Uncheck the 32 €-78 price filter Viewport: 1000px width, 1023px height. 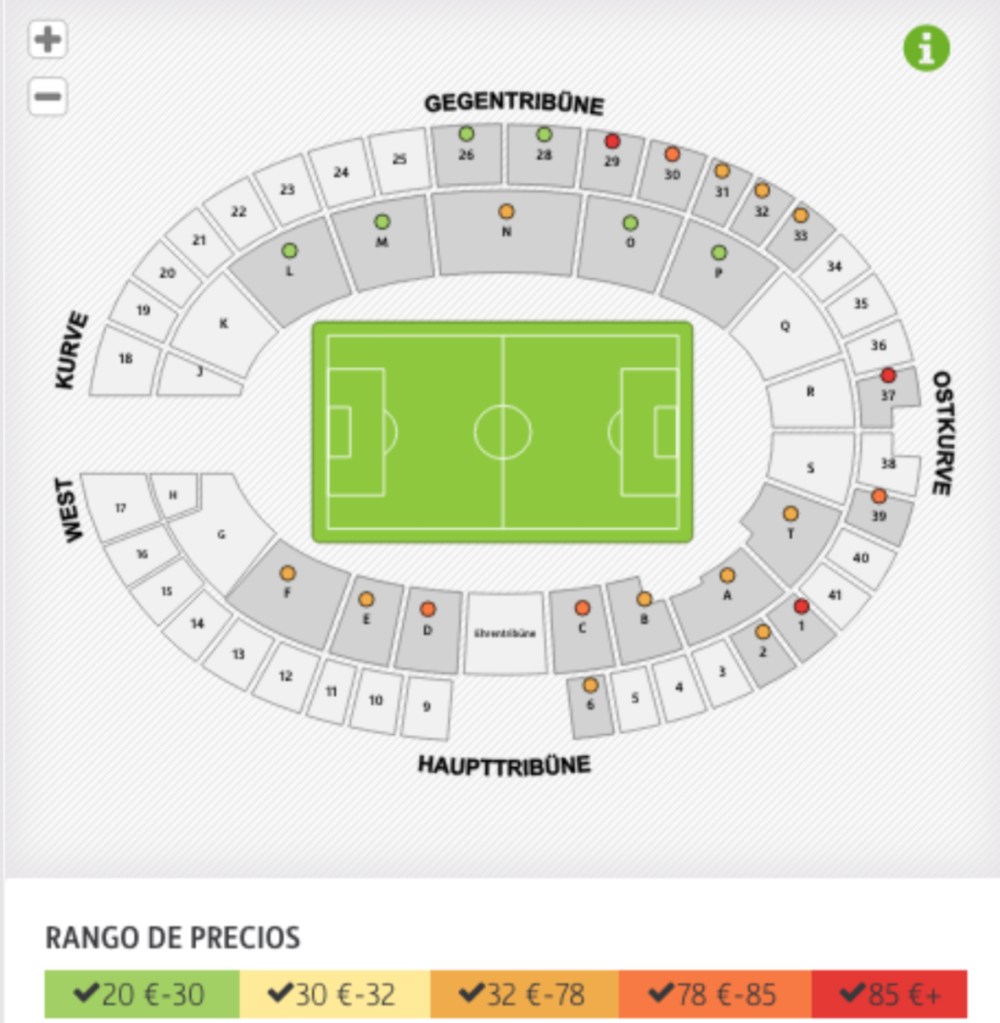tap(523, 995)
